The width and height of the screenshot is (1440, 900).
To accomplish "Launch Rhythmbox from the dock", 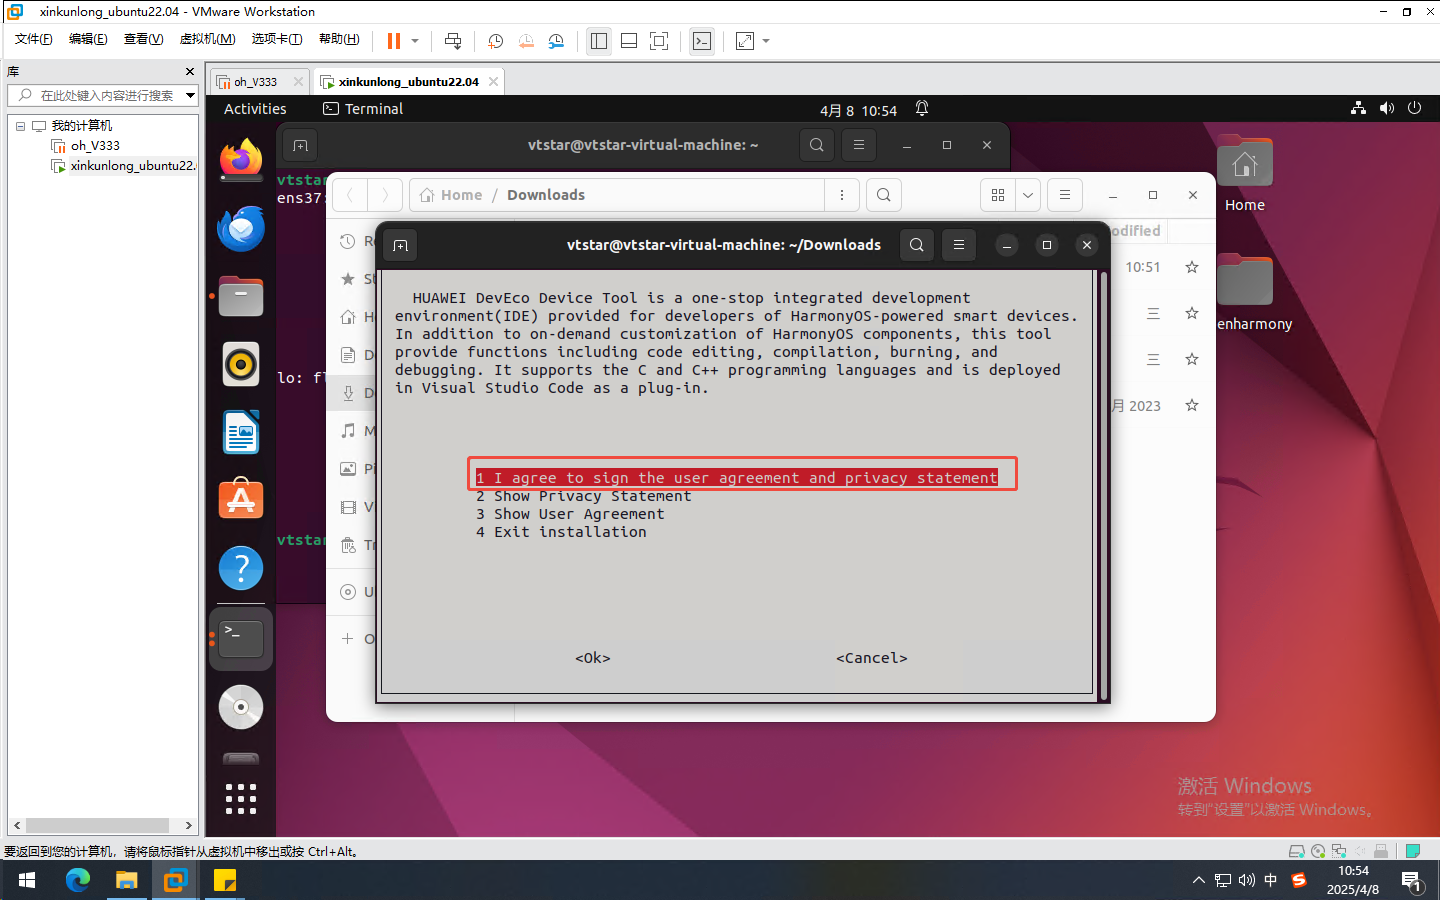I will click(241, 365).
